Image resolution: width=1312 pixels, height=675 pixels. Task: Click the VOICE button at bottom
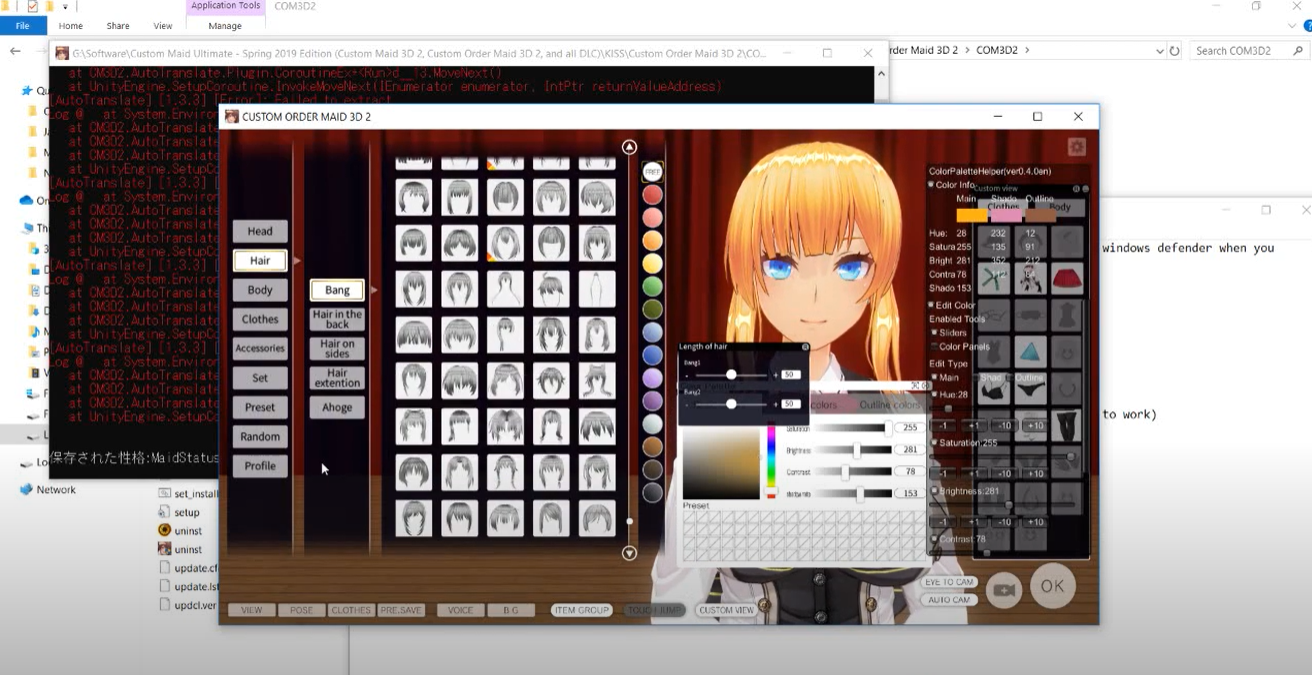coord(461,610)
